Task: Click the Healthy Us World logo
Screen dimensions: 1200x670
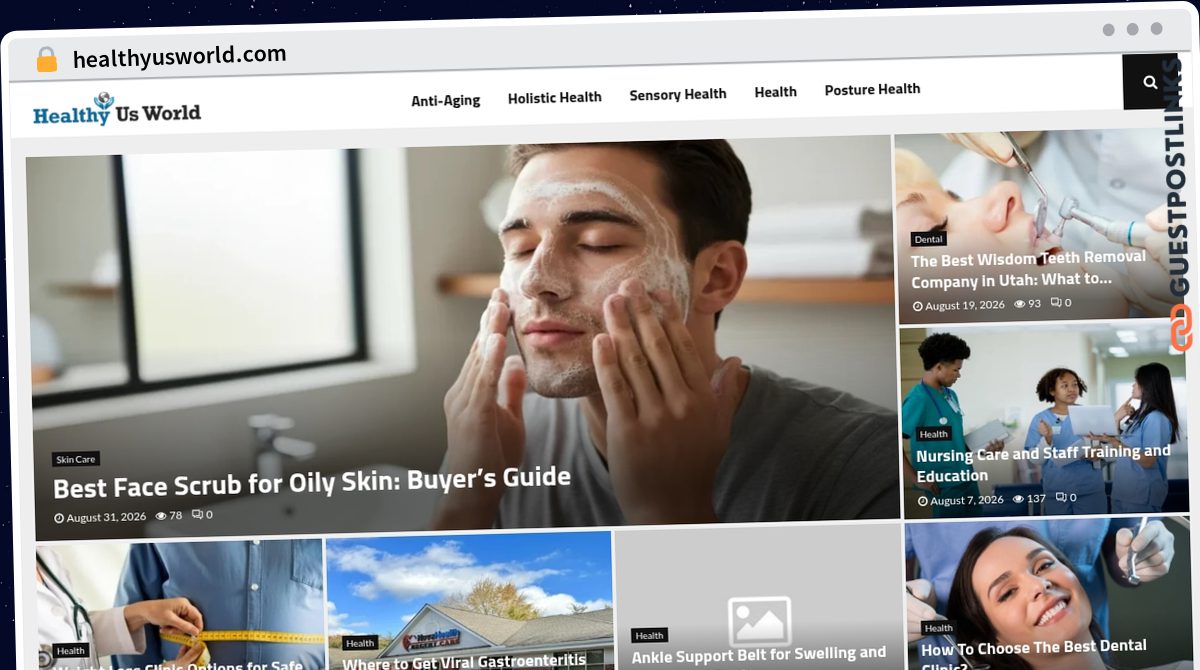Action: click(x=117, y=110)
